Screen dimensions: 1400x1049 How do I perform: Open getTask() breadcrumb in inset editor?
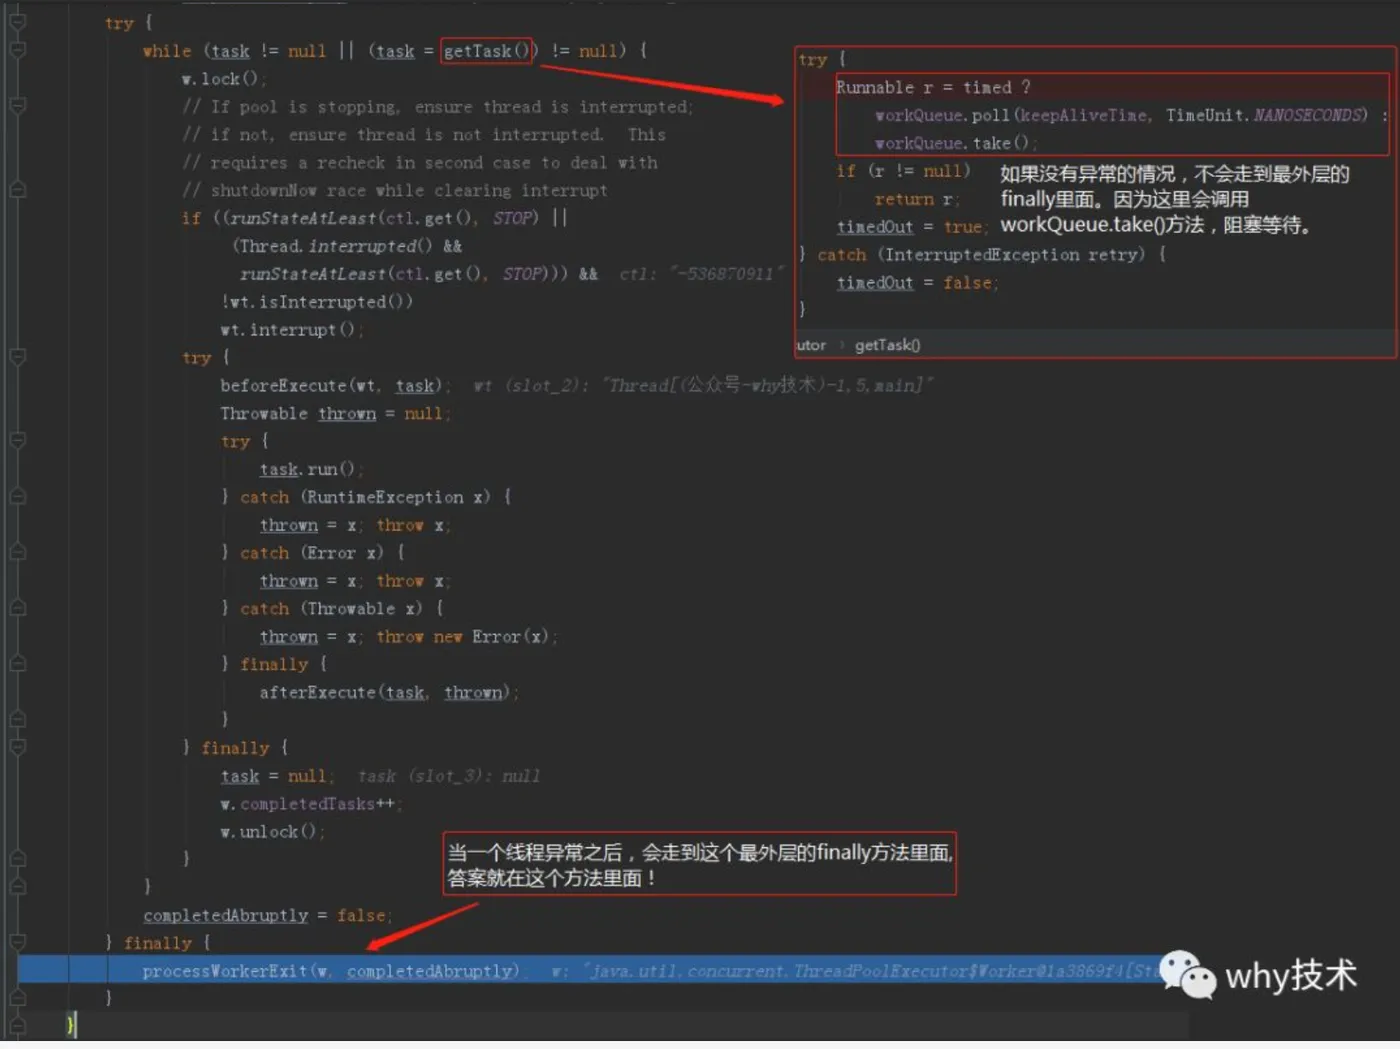coord(887,345)
